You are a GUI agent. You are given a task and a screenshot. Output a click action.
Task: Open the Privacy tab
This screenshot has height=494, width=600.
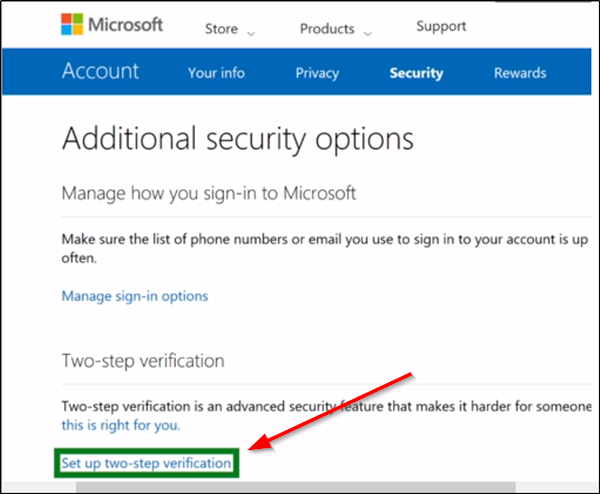click(x=318, y=73)
